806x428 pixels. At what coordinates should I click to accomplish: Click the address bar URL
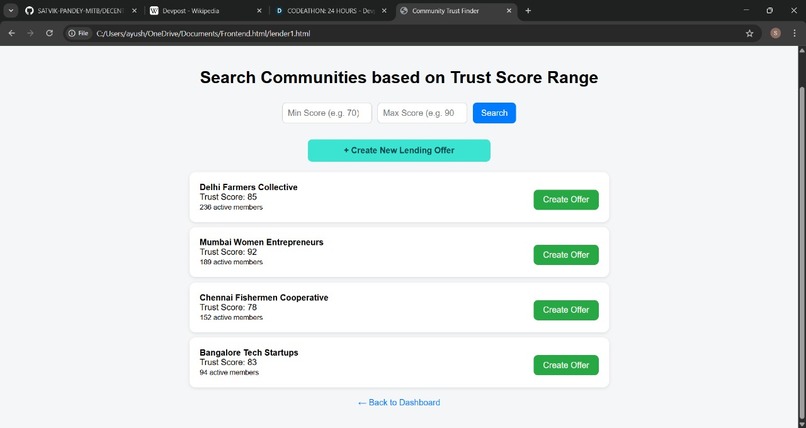pyautogui.click(x=203, y=33)
